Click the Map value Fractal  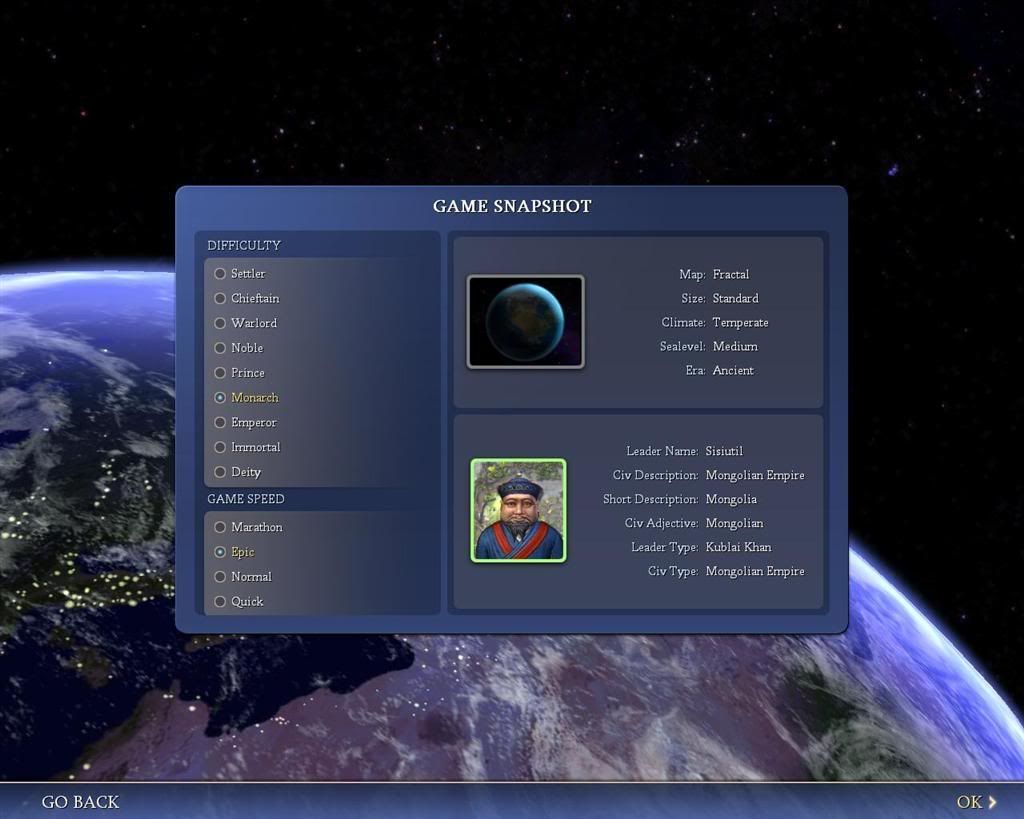pos(731,274)
